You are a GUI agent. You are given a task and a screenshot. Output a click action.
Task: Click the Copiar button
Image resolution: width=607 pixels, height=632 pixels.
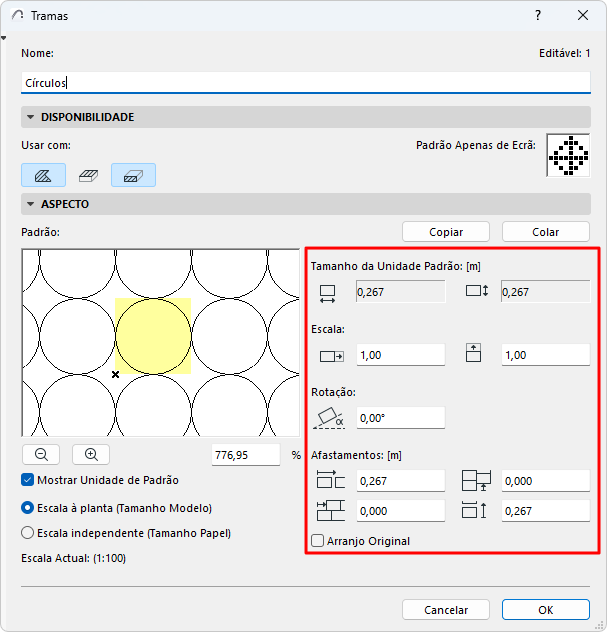[x=446, y=232]
